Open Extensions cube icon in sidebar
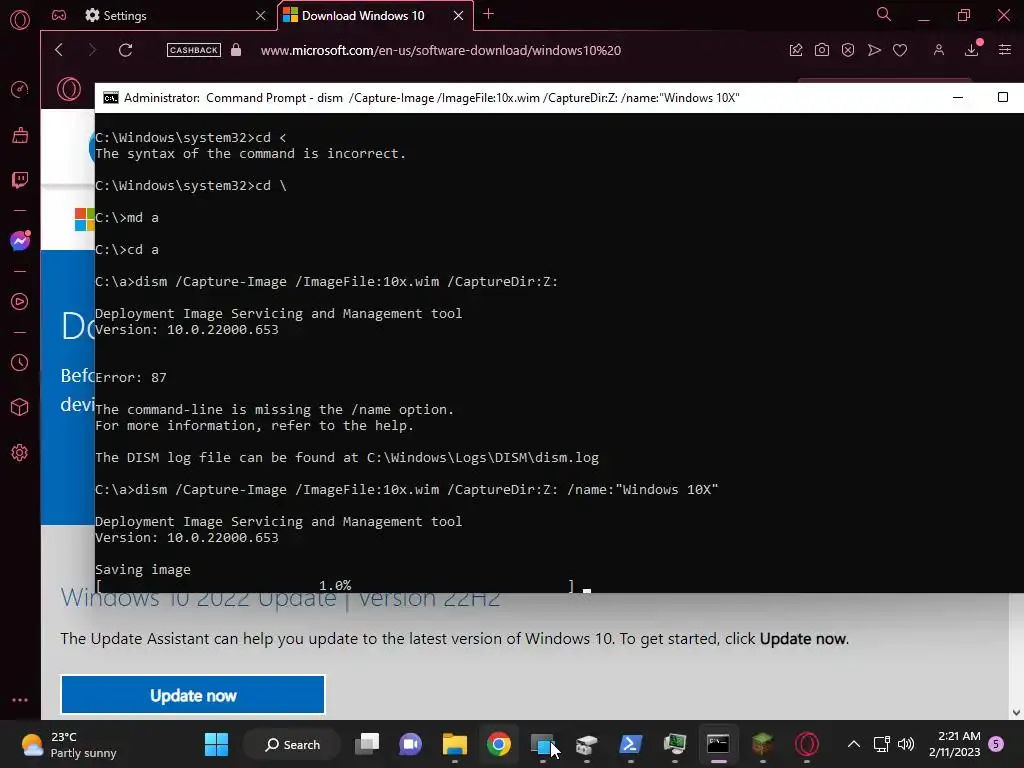The height and width of the screenshot is (768, 1024). point(20,408)
